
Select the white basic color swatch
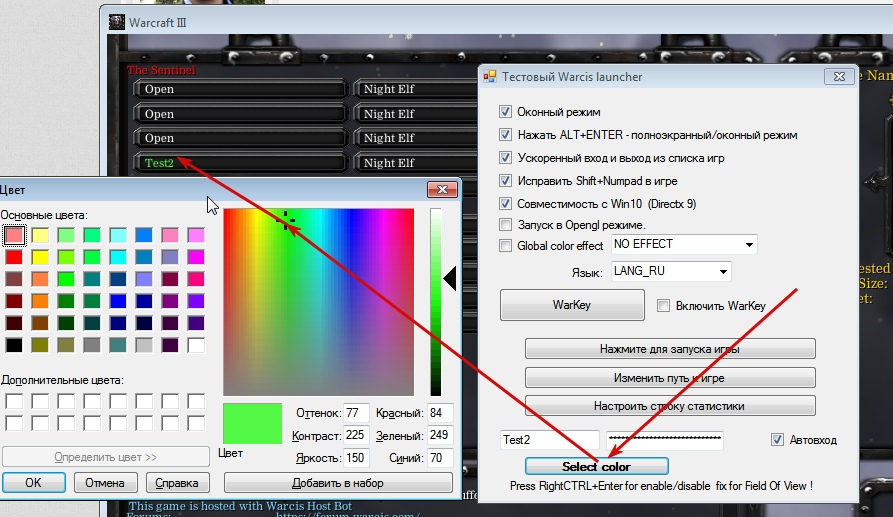[x=196, y=345]
